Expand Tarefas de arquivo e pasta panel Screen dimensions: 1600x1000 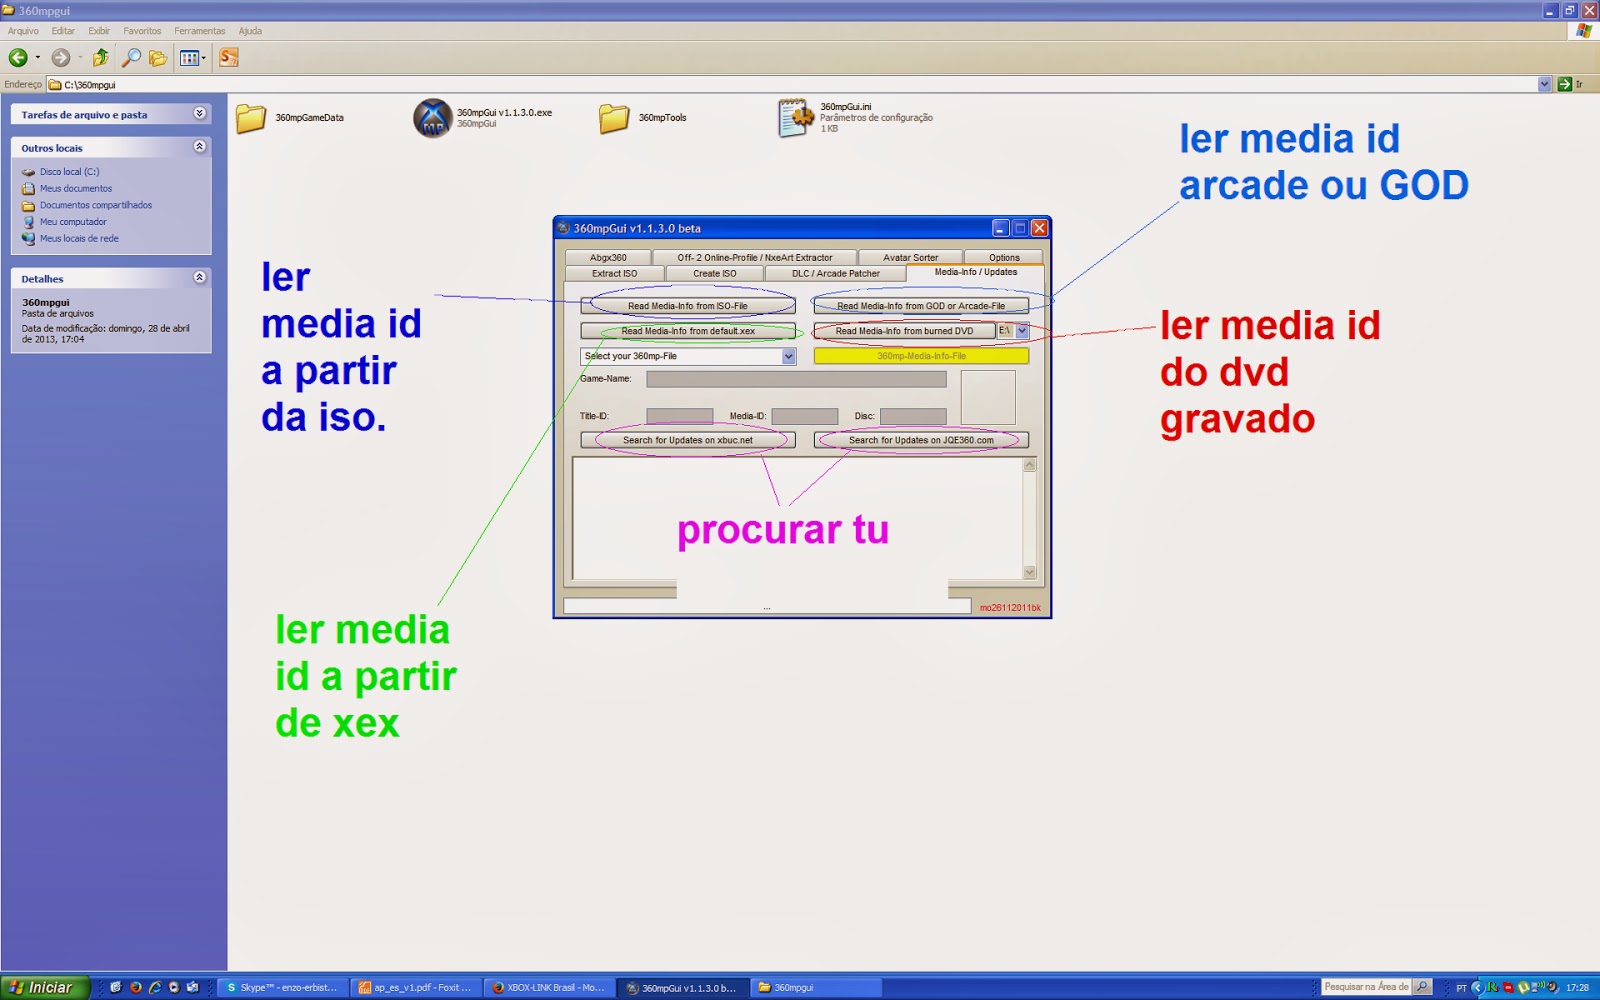coord(200,114)
